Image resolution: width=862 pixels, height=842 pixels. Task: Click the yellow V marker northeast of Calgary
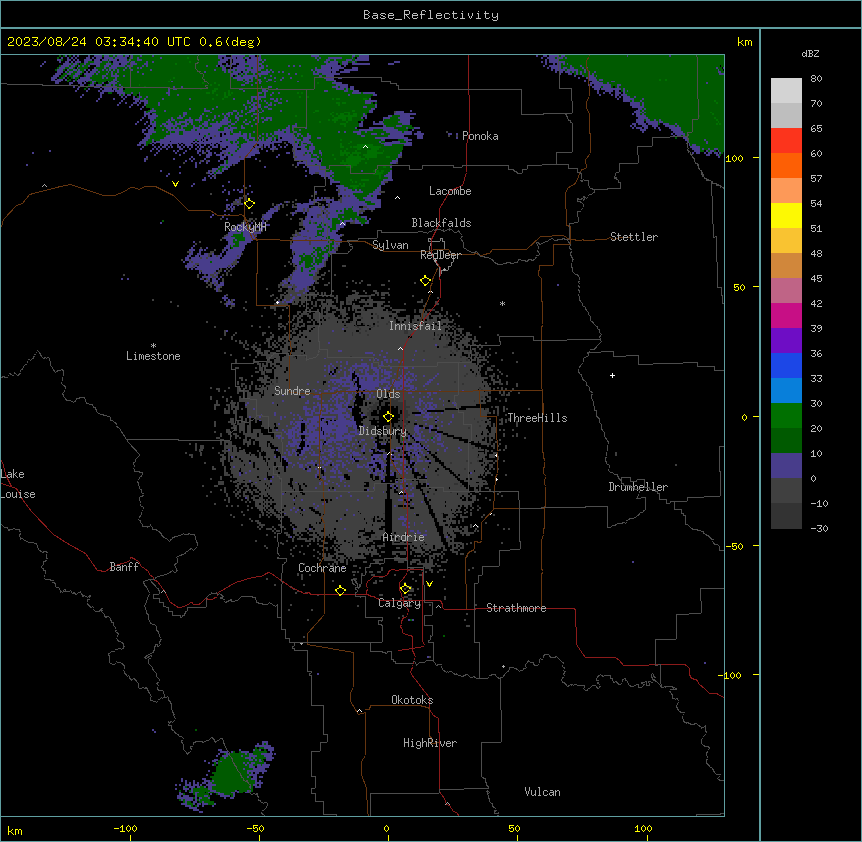click(x=429, y=584)
